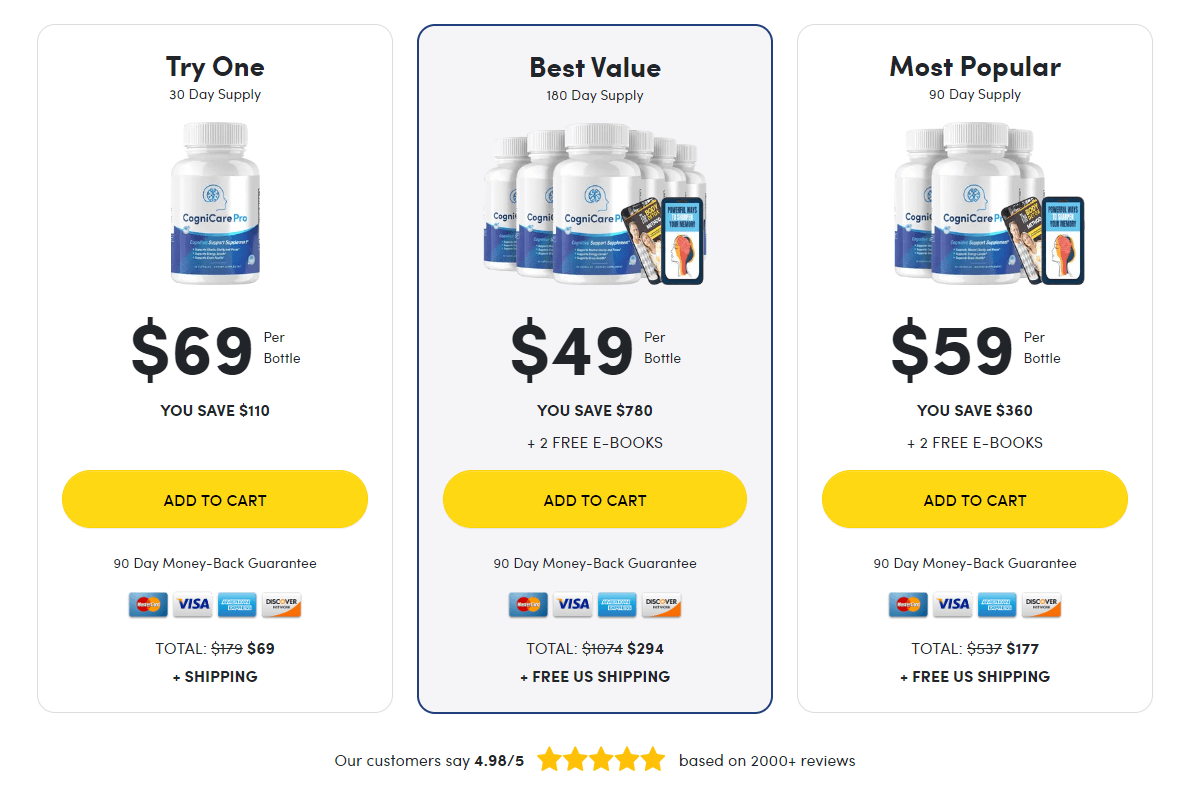Click Add to Cart for 90 Day Supply
The width and height of the screenshot is (1188, 786).
click(975, 499)
